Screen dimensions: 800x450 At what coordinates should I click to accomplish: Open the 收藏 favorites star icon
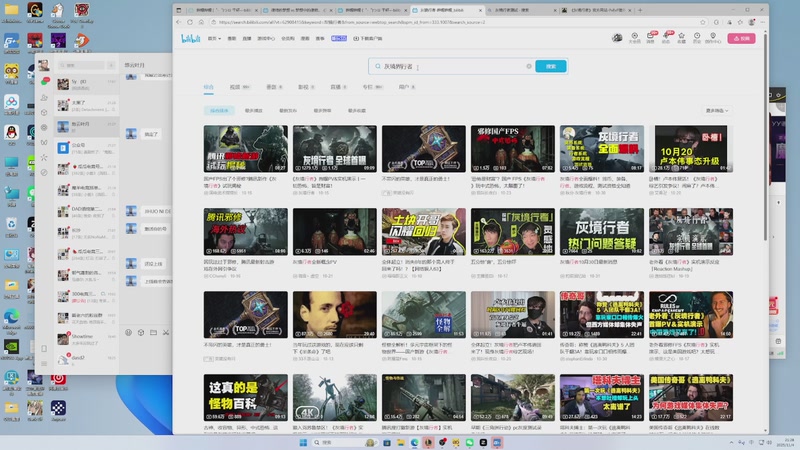point(681,38)
